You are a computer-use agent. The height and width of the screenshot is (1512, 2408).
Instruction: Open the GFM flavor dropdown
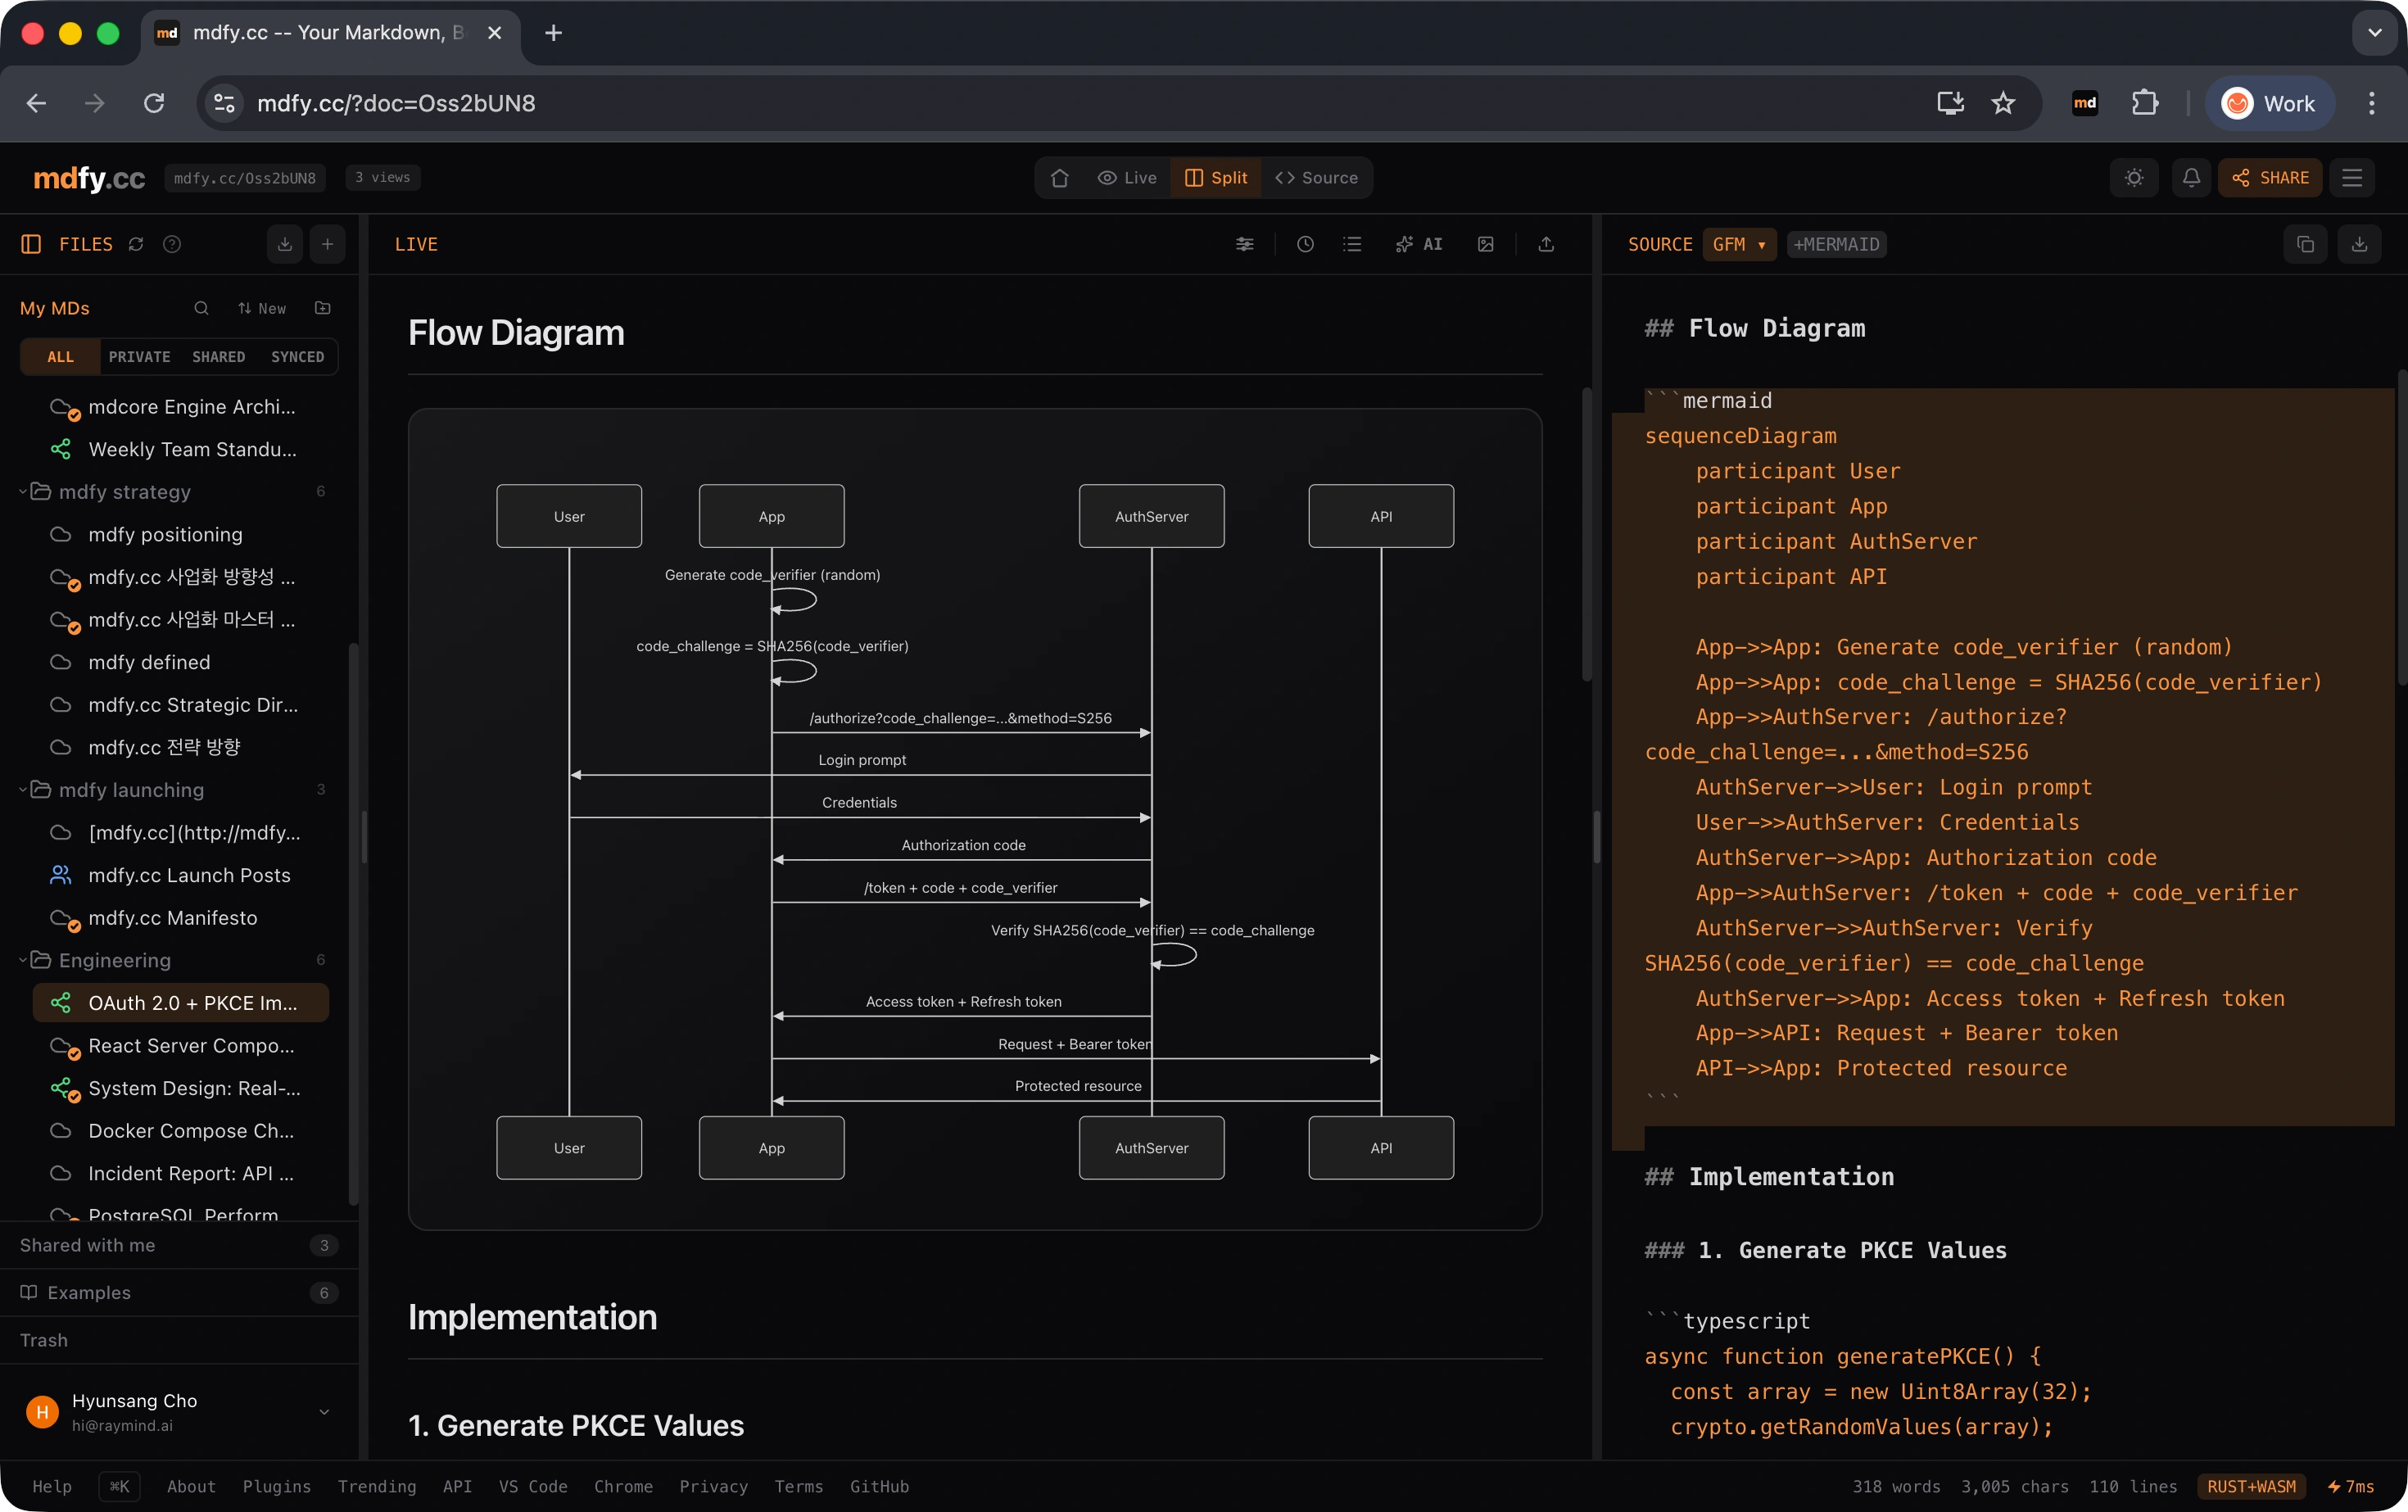tap(1738, 244)
